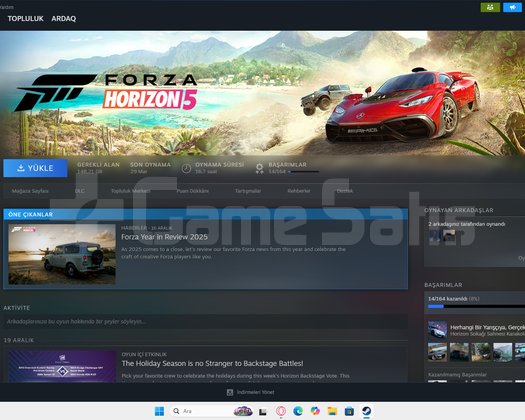
Task: Click the download arrow icon in the YÜKLE button
Action: coord(21,168)
